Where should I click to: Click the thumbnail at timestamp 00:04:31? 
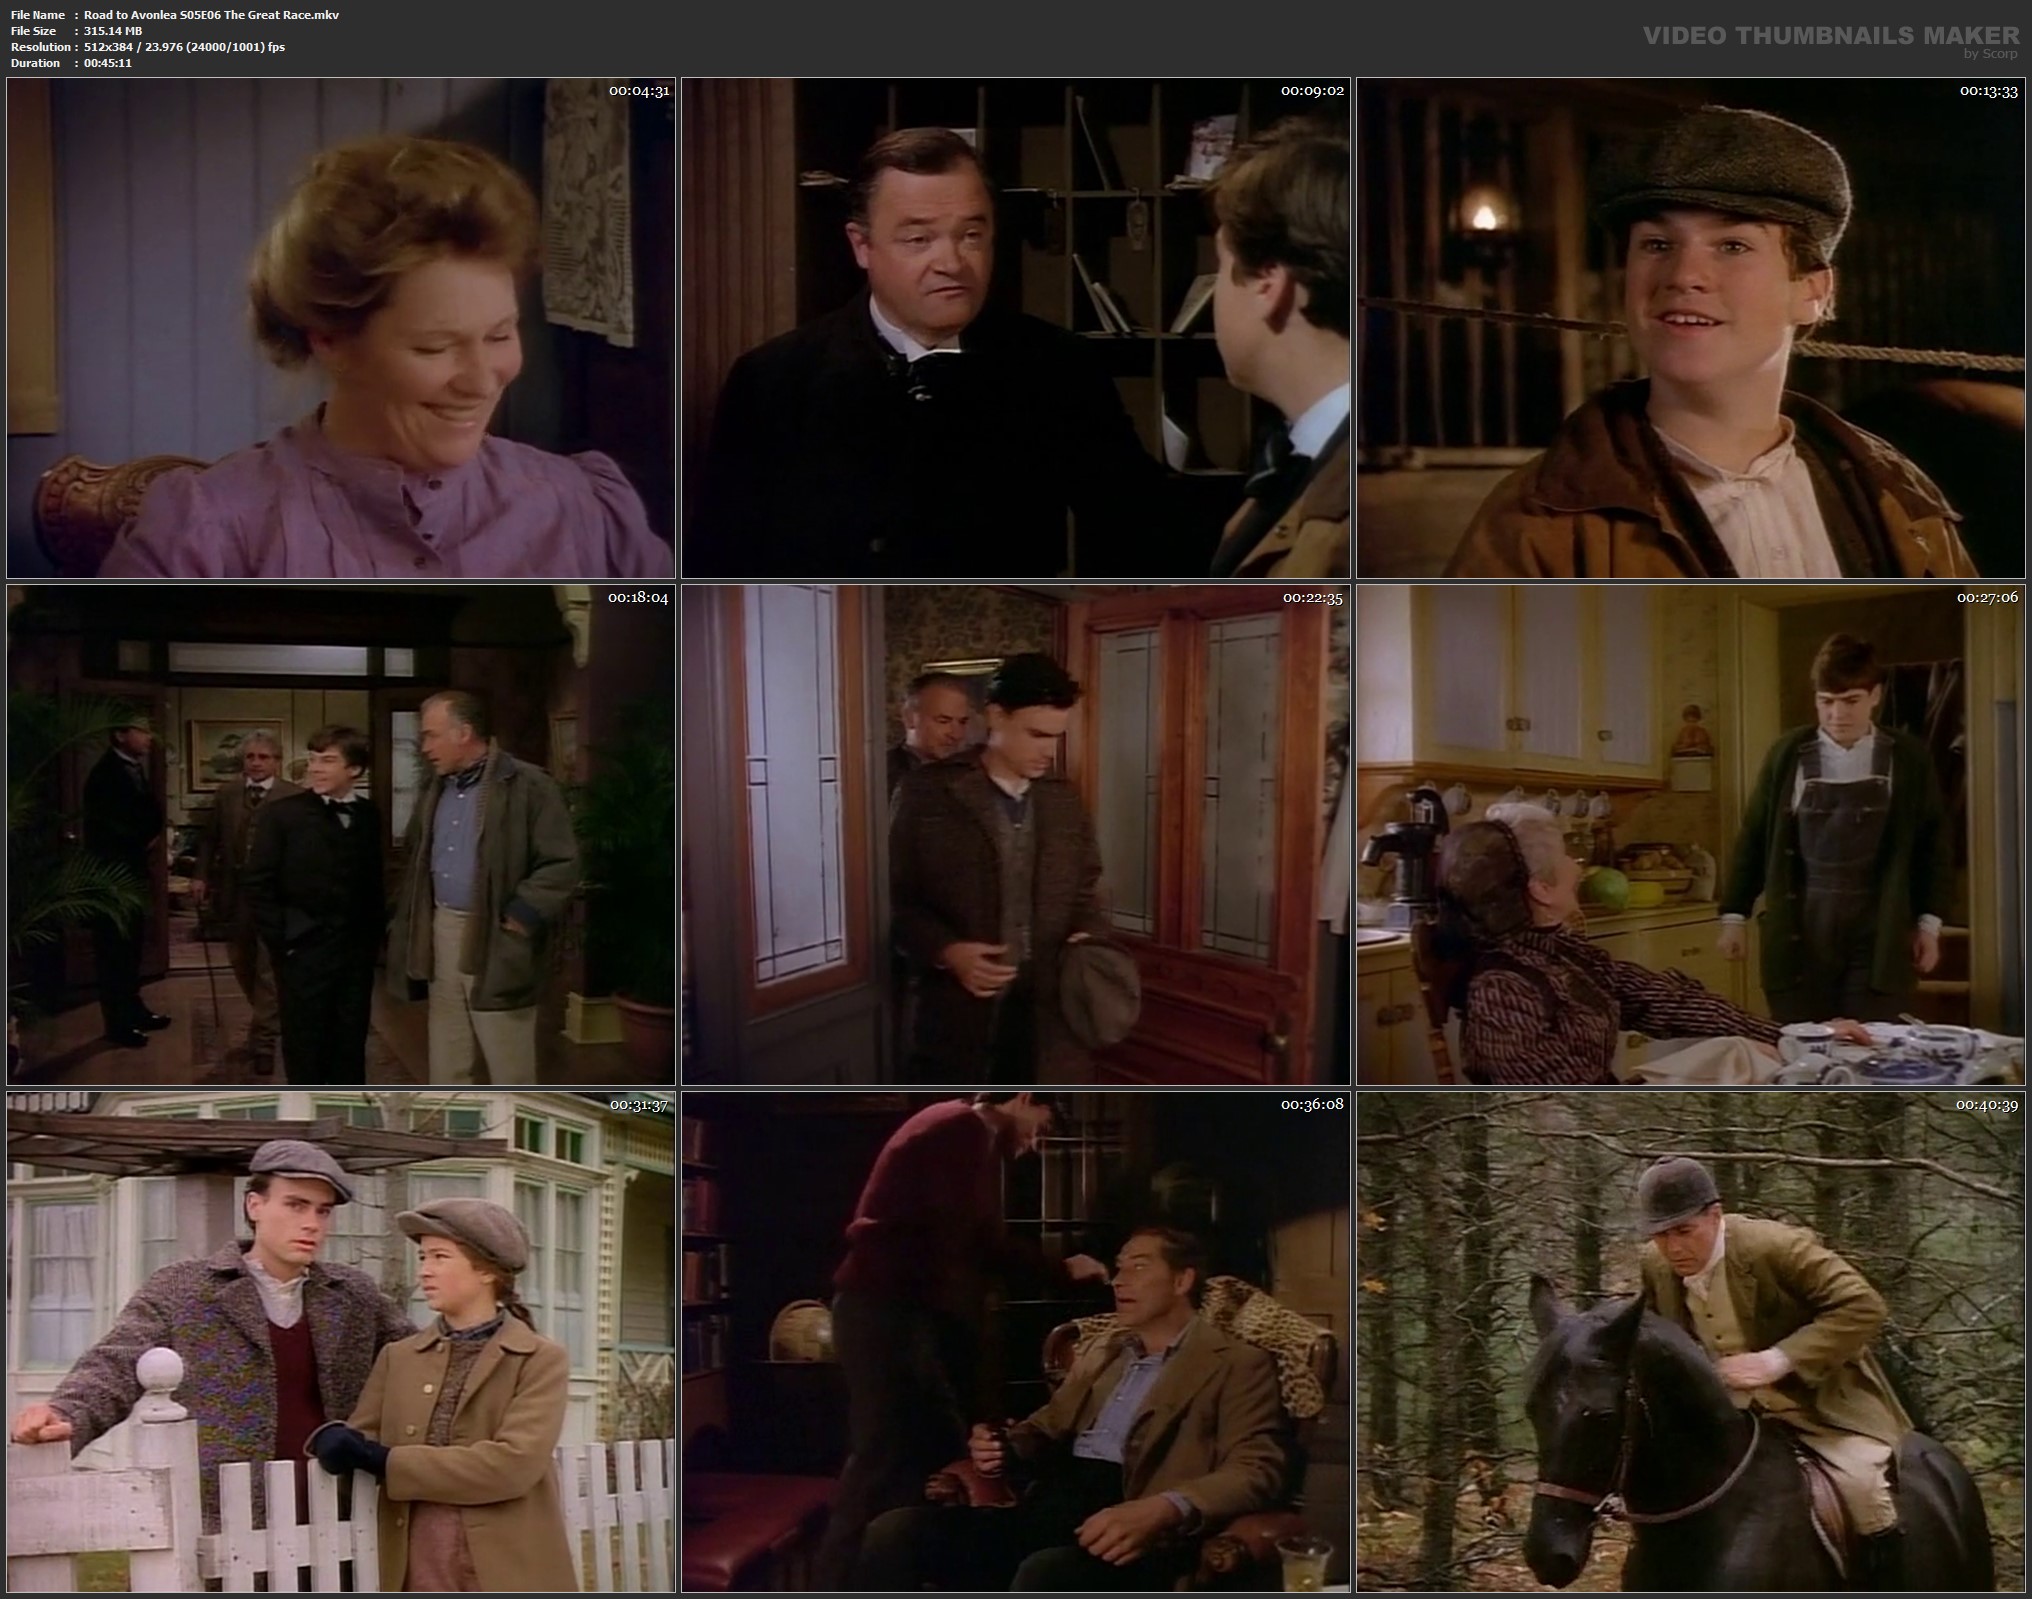(340, 328)
